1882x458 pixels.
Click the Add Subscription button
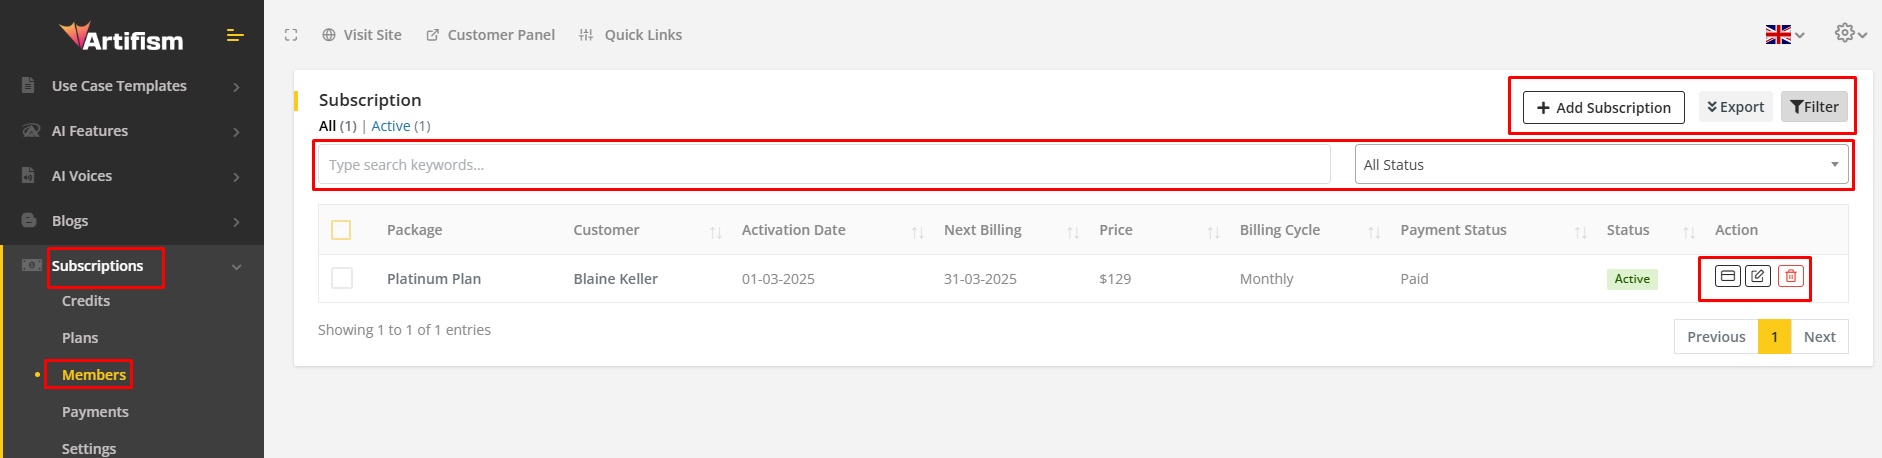pyautogui.click(x=1603, y=107)
